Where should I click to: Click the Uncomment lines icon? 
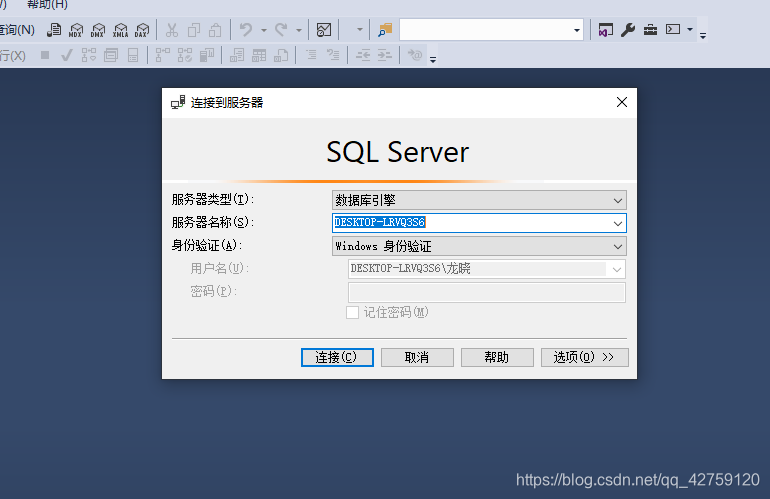[x=333, y=55]
